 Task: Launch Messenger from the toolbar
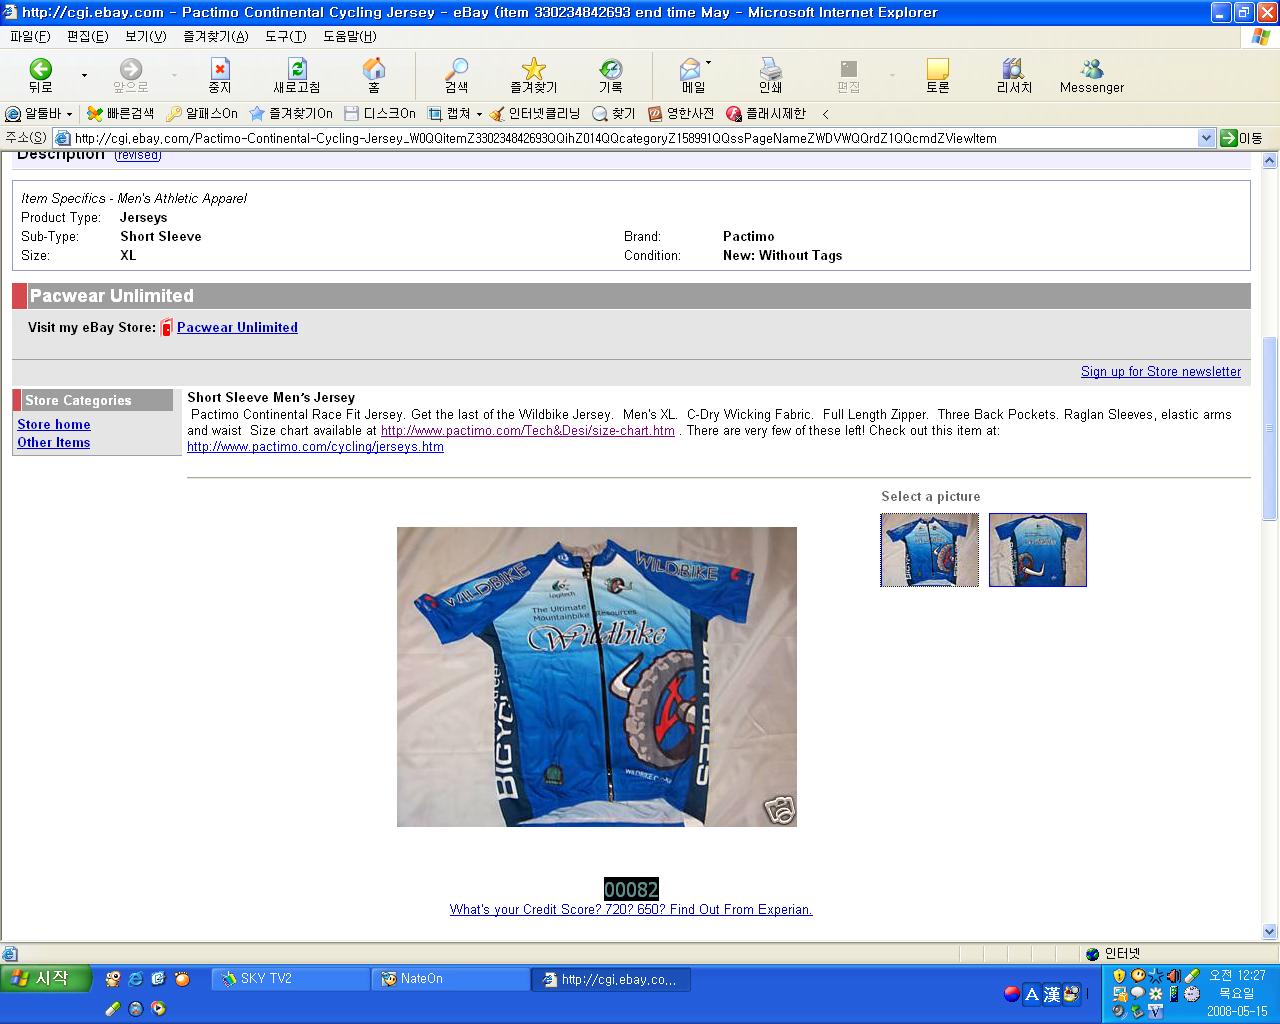click(x=1092, y=75)
